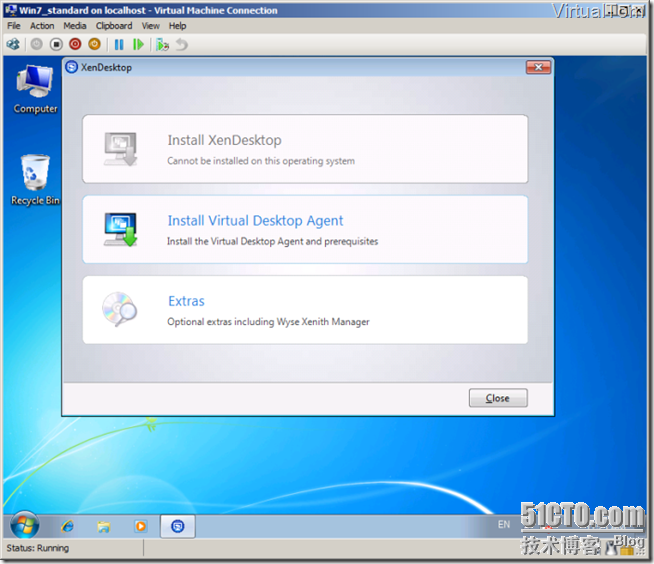Click the Extras heading link
Screen dimensions: 654x564
(x=186, y=301)
